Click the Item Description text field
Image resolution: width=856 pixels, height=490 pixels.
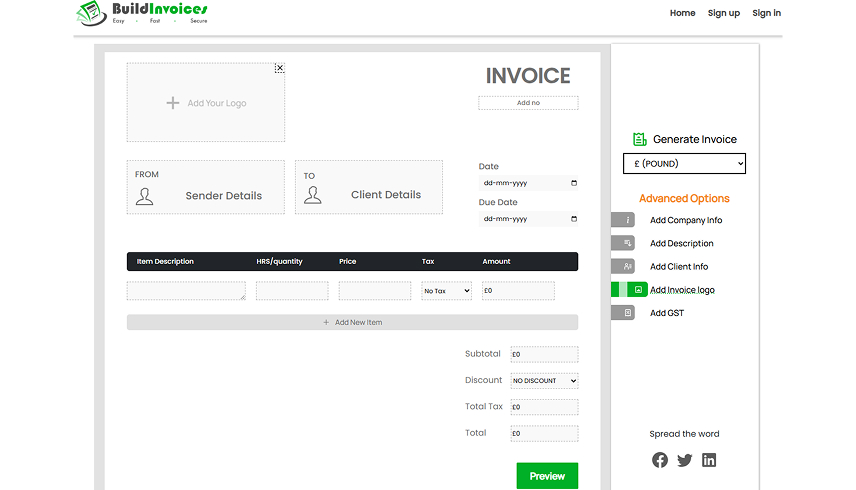pyautogui.click(x=185, y=291)
